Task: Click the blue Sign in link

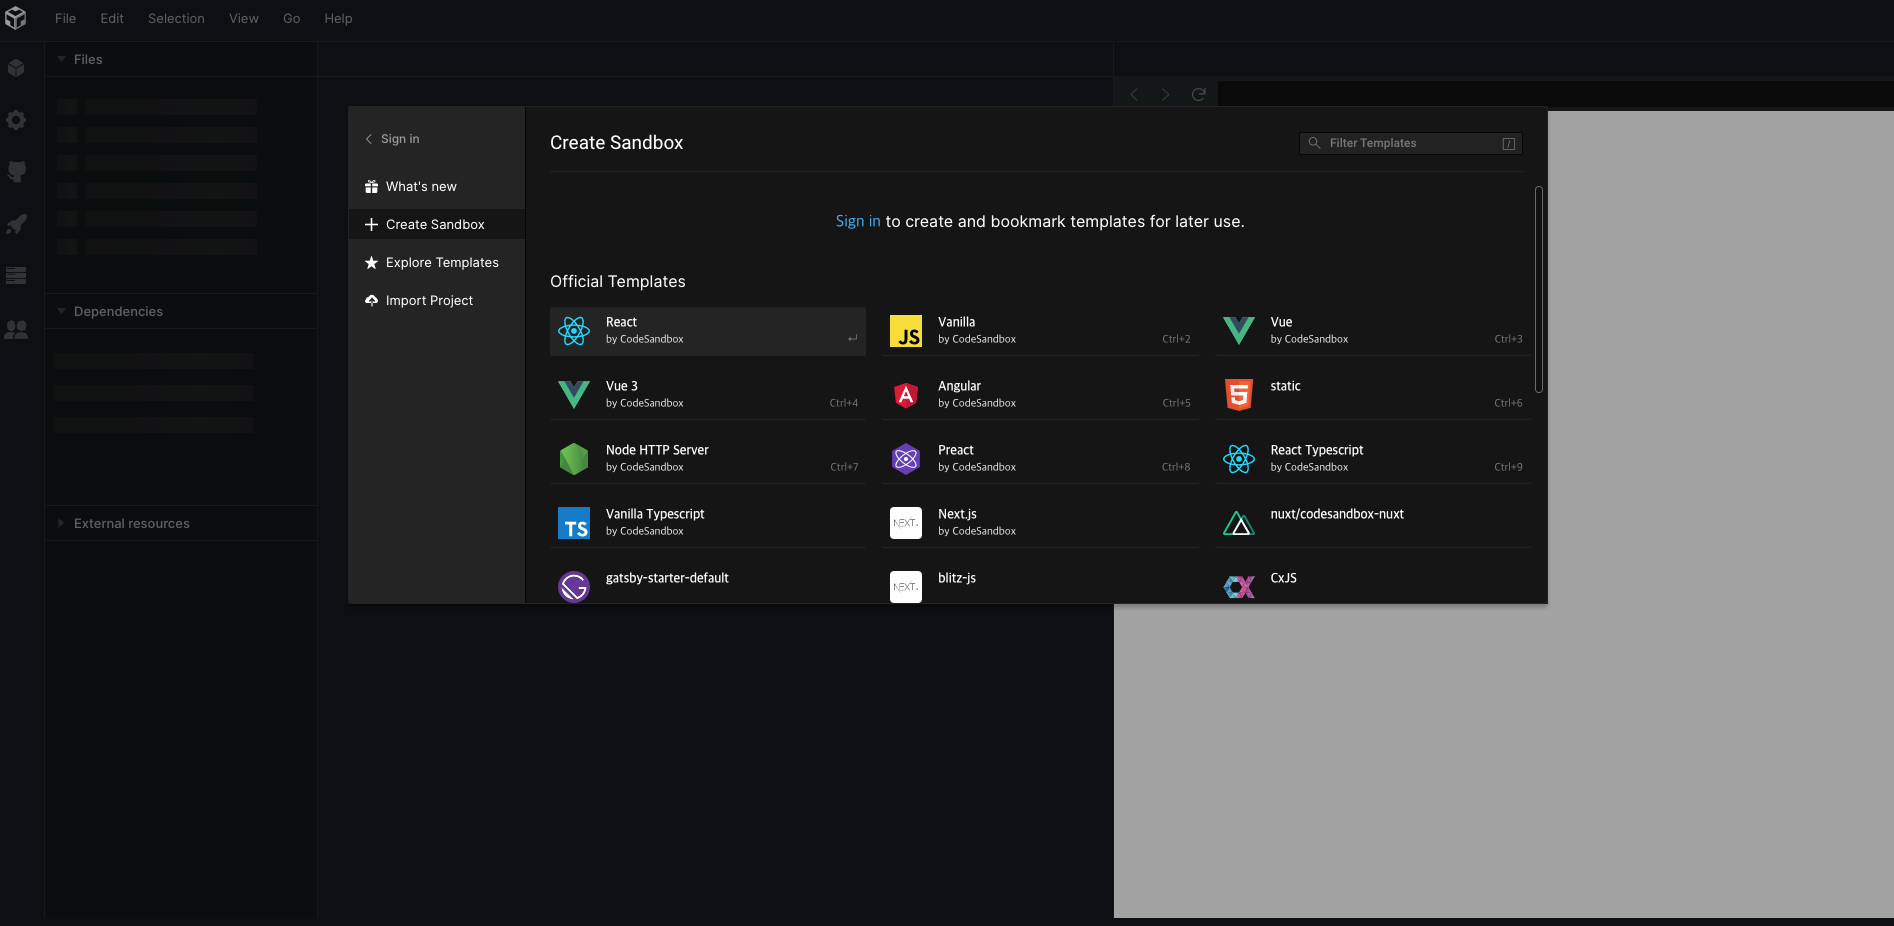Action: tap(858, 221)
